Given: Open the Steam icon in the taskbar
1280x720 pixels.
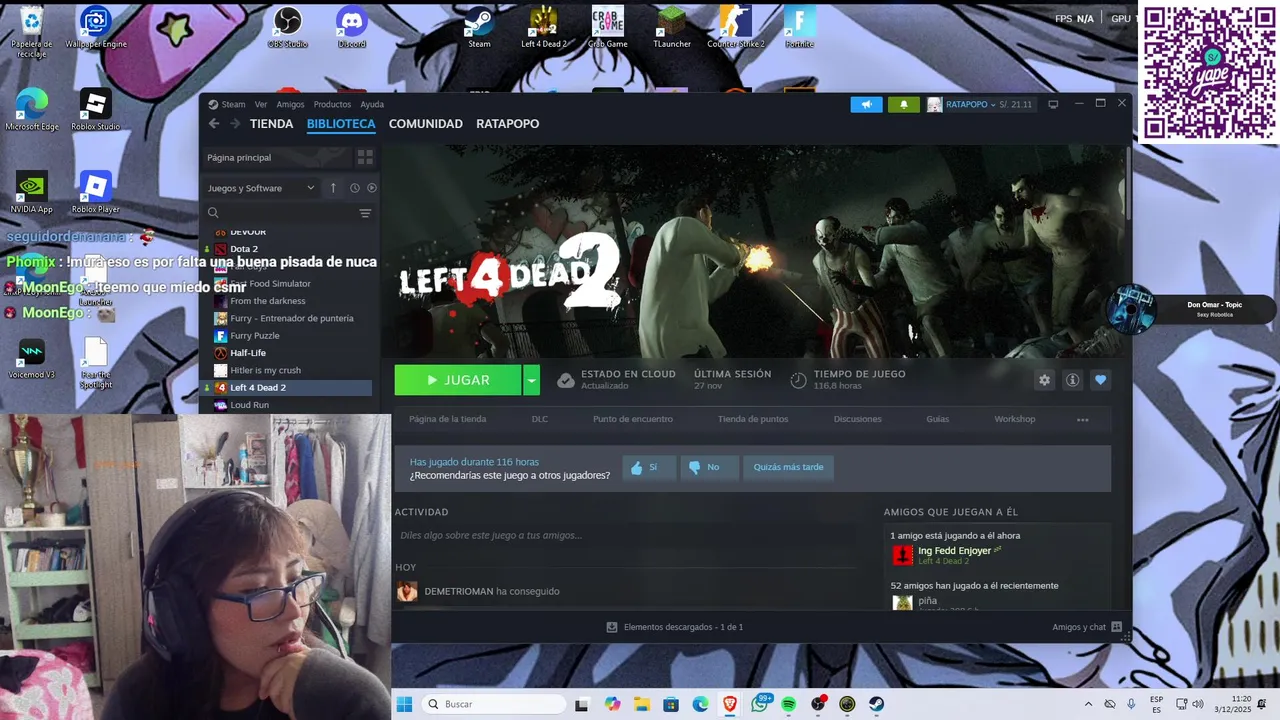Looking at the screenshot, I should click(876, 704).
